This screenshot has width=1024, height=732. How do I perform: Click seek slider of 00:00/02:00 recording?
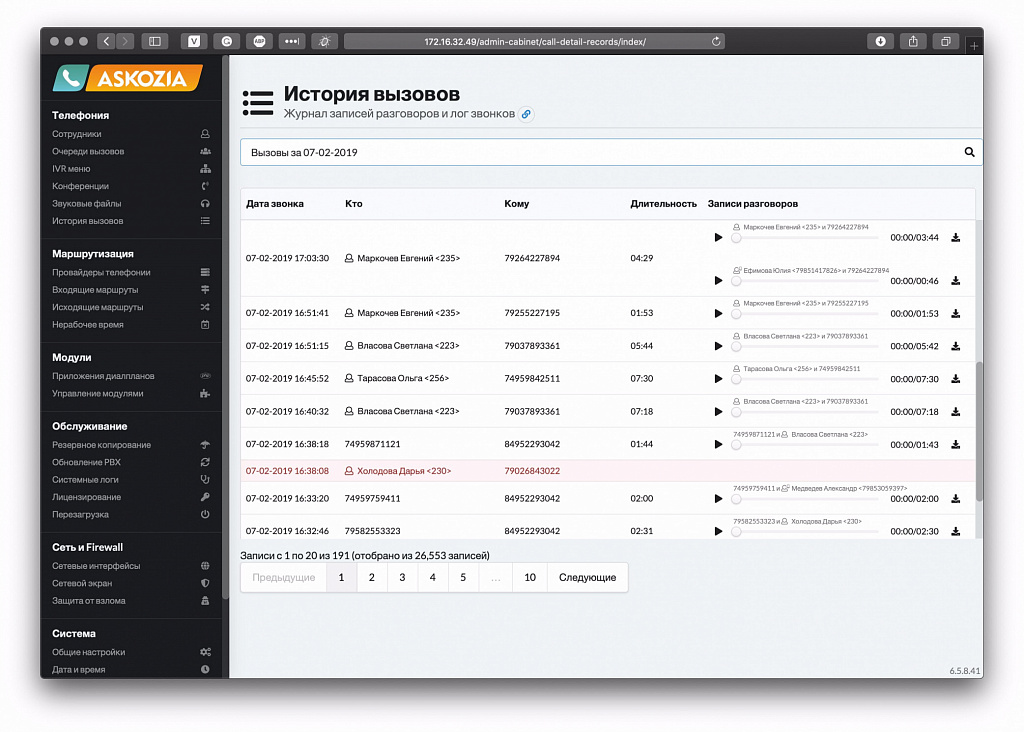pos(805,500)
